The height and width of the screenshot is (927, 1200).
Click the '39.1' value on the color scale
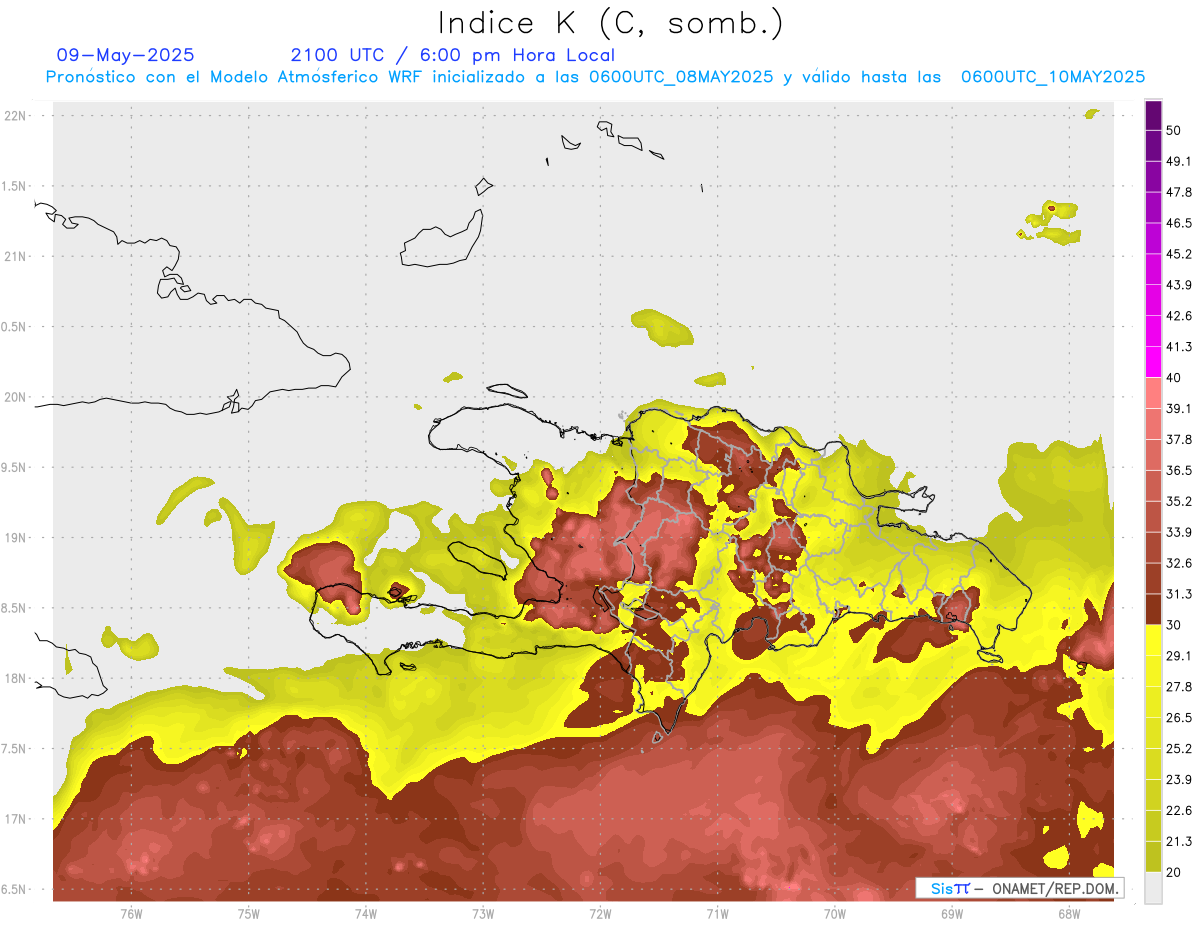(1179, 409)
